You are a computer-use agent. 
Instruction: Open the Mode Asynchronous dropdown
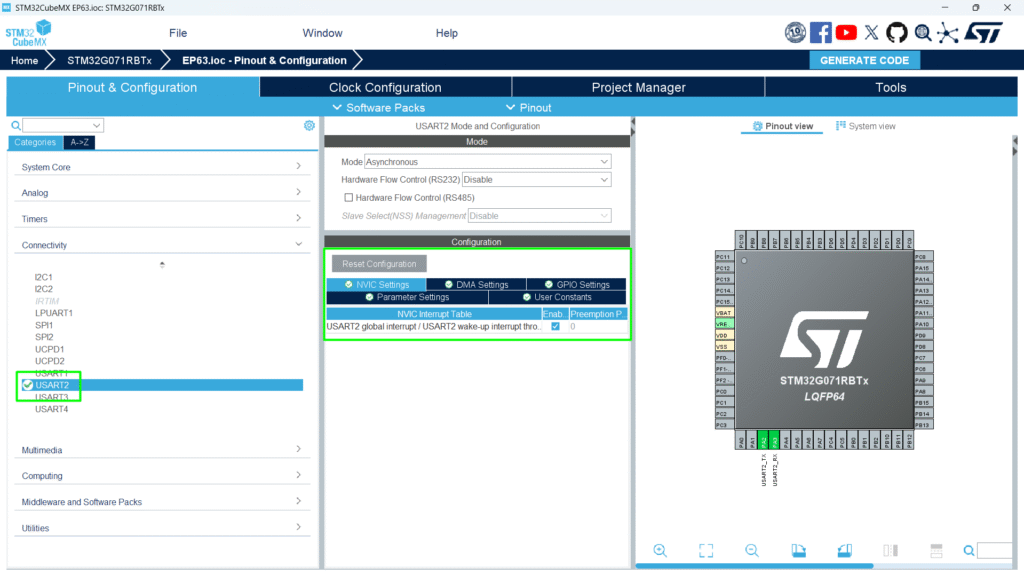[487, 162]
